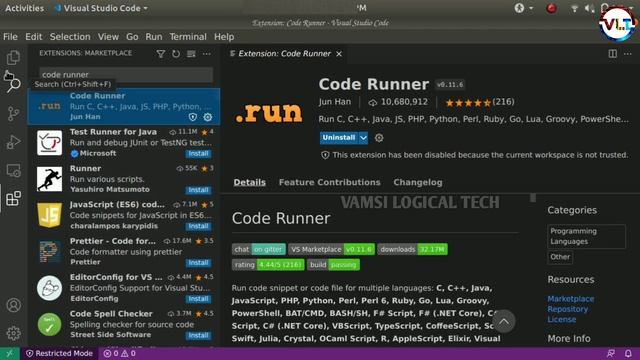Select Code Runner in extensions list

pyautogui.click(x=124, y=107)
